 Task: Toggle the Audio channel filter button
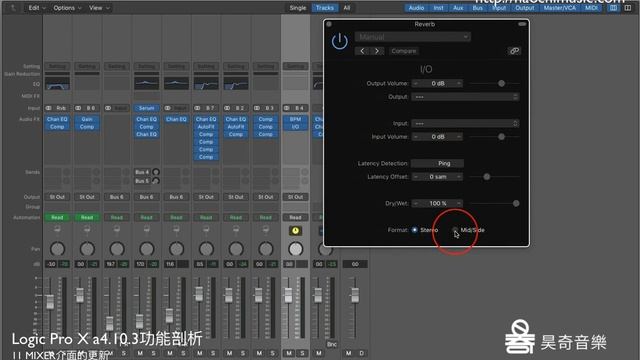coord(416,8)
